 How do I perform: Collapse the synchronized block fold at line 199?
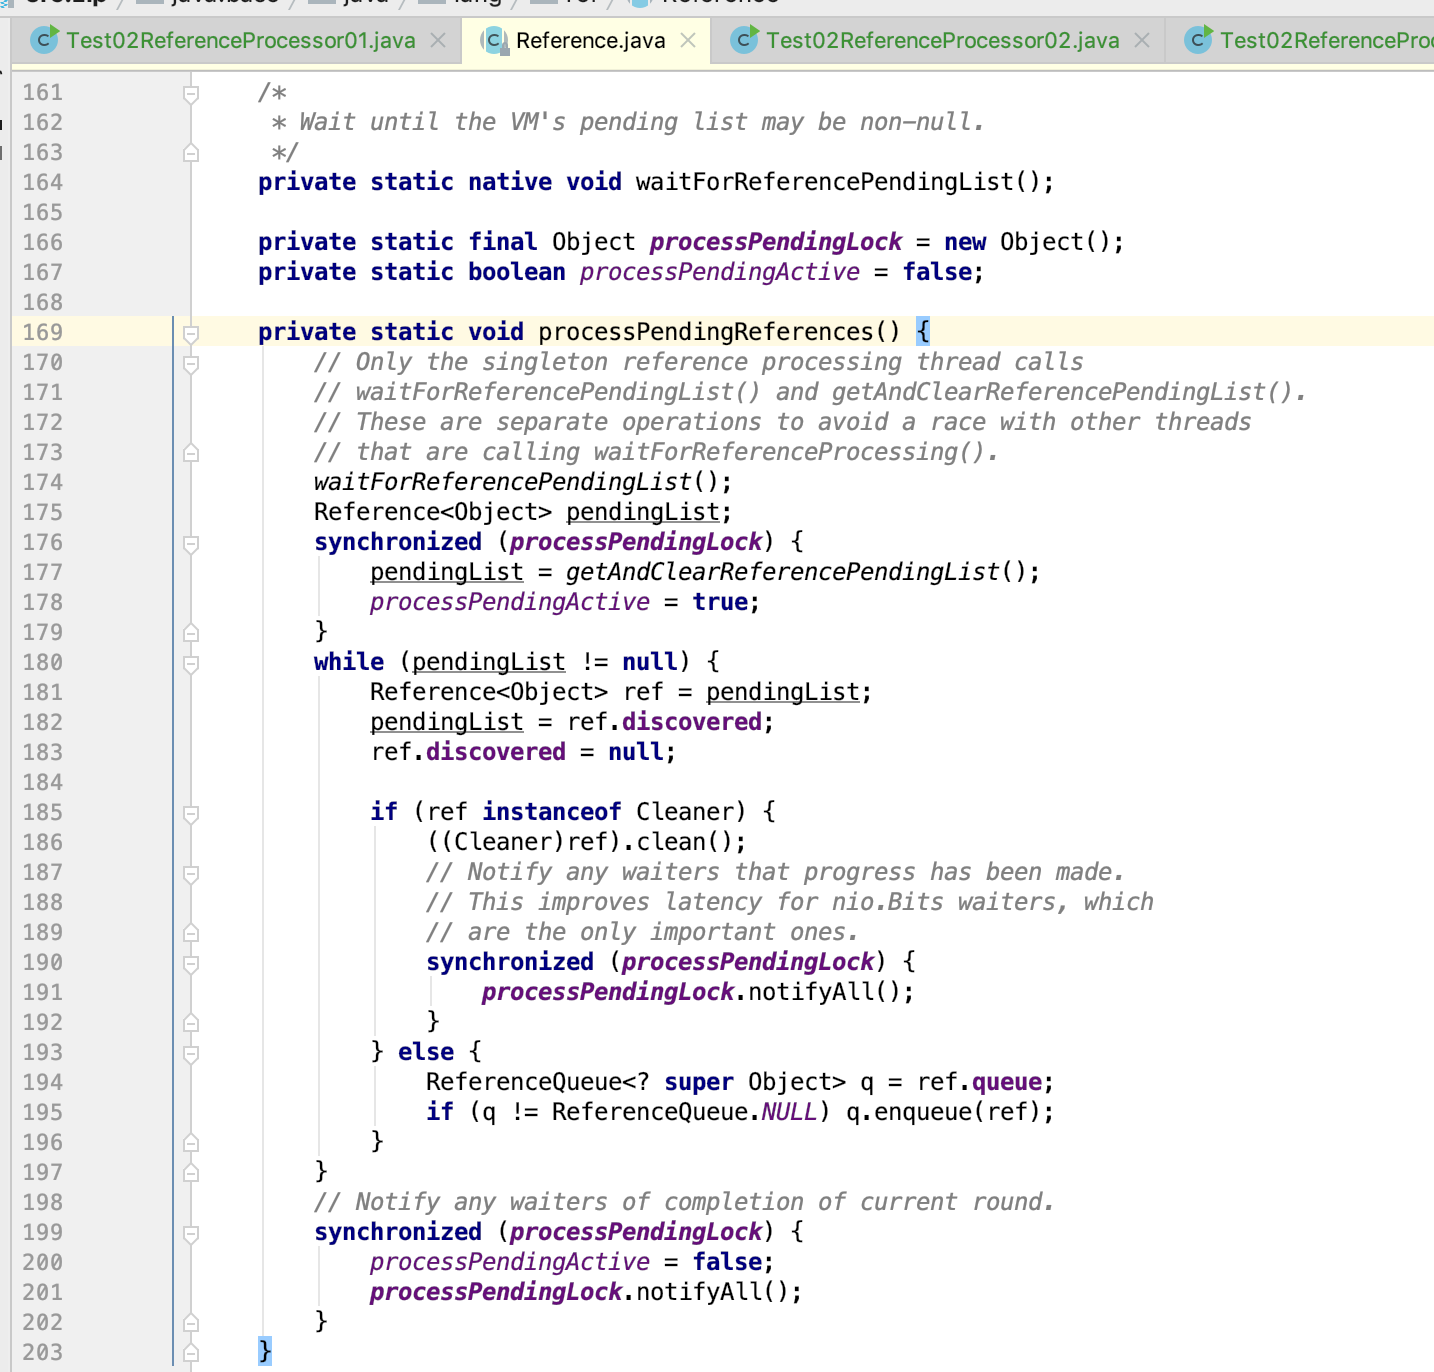(188, 1231)
